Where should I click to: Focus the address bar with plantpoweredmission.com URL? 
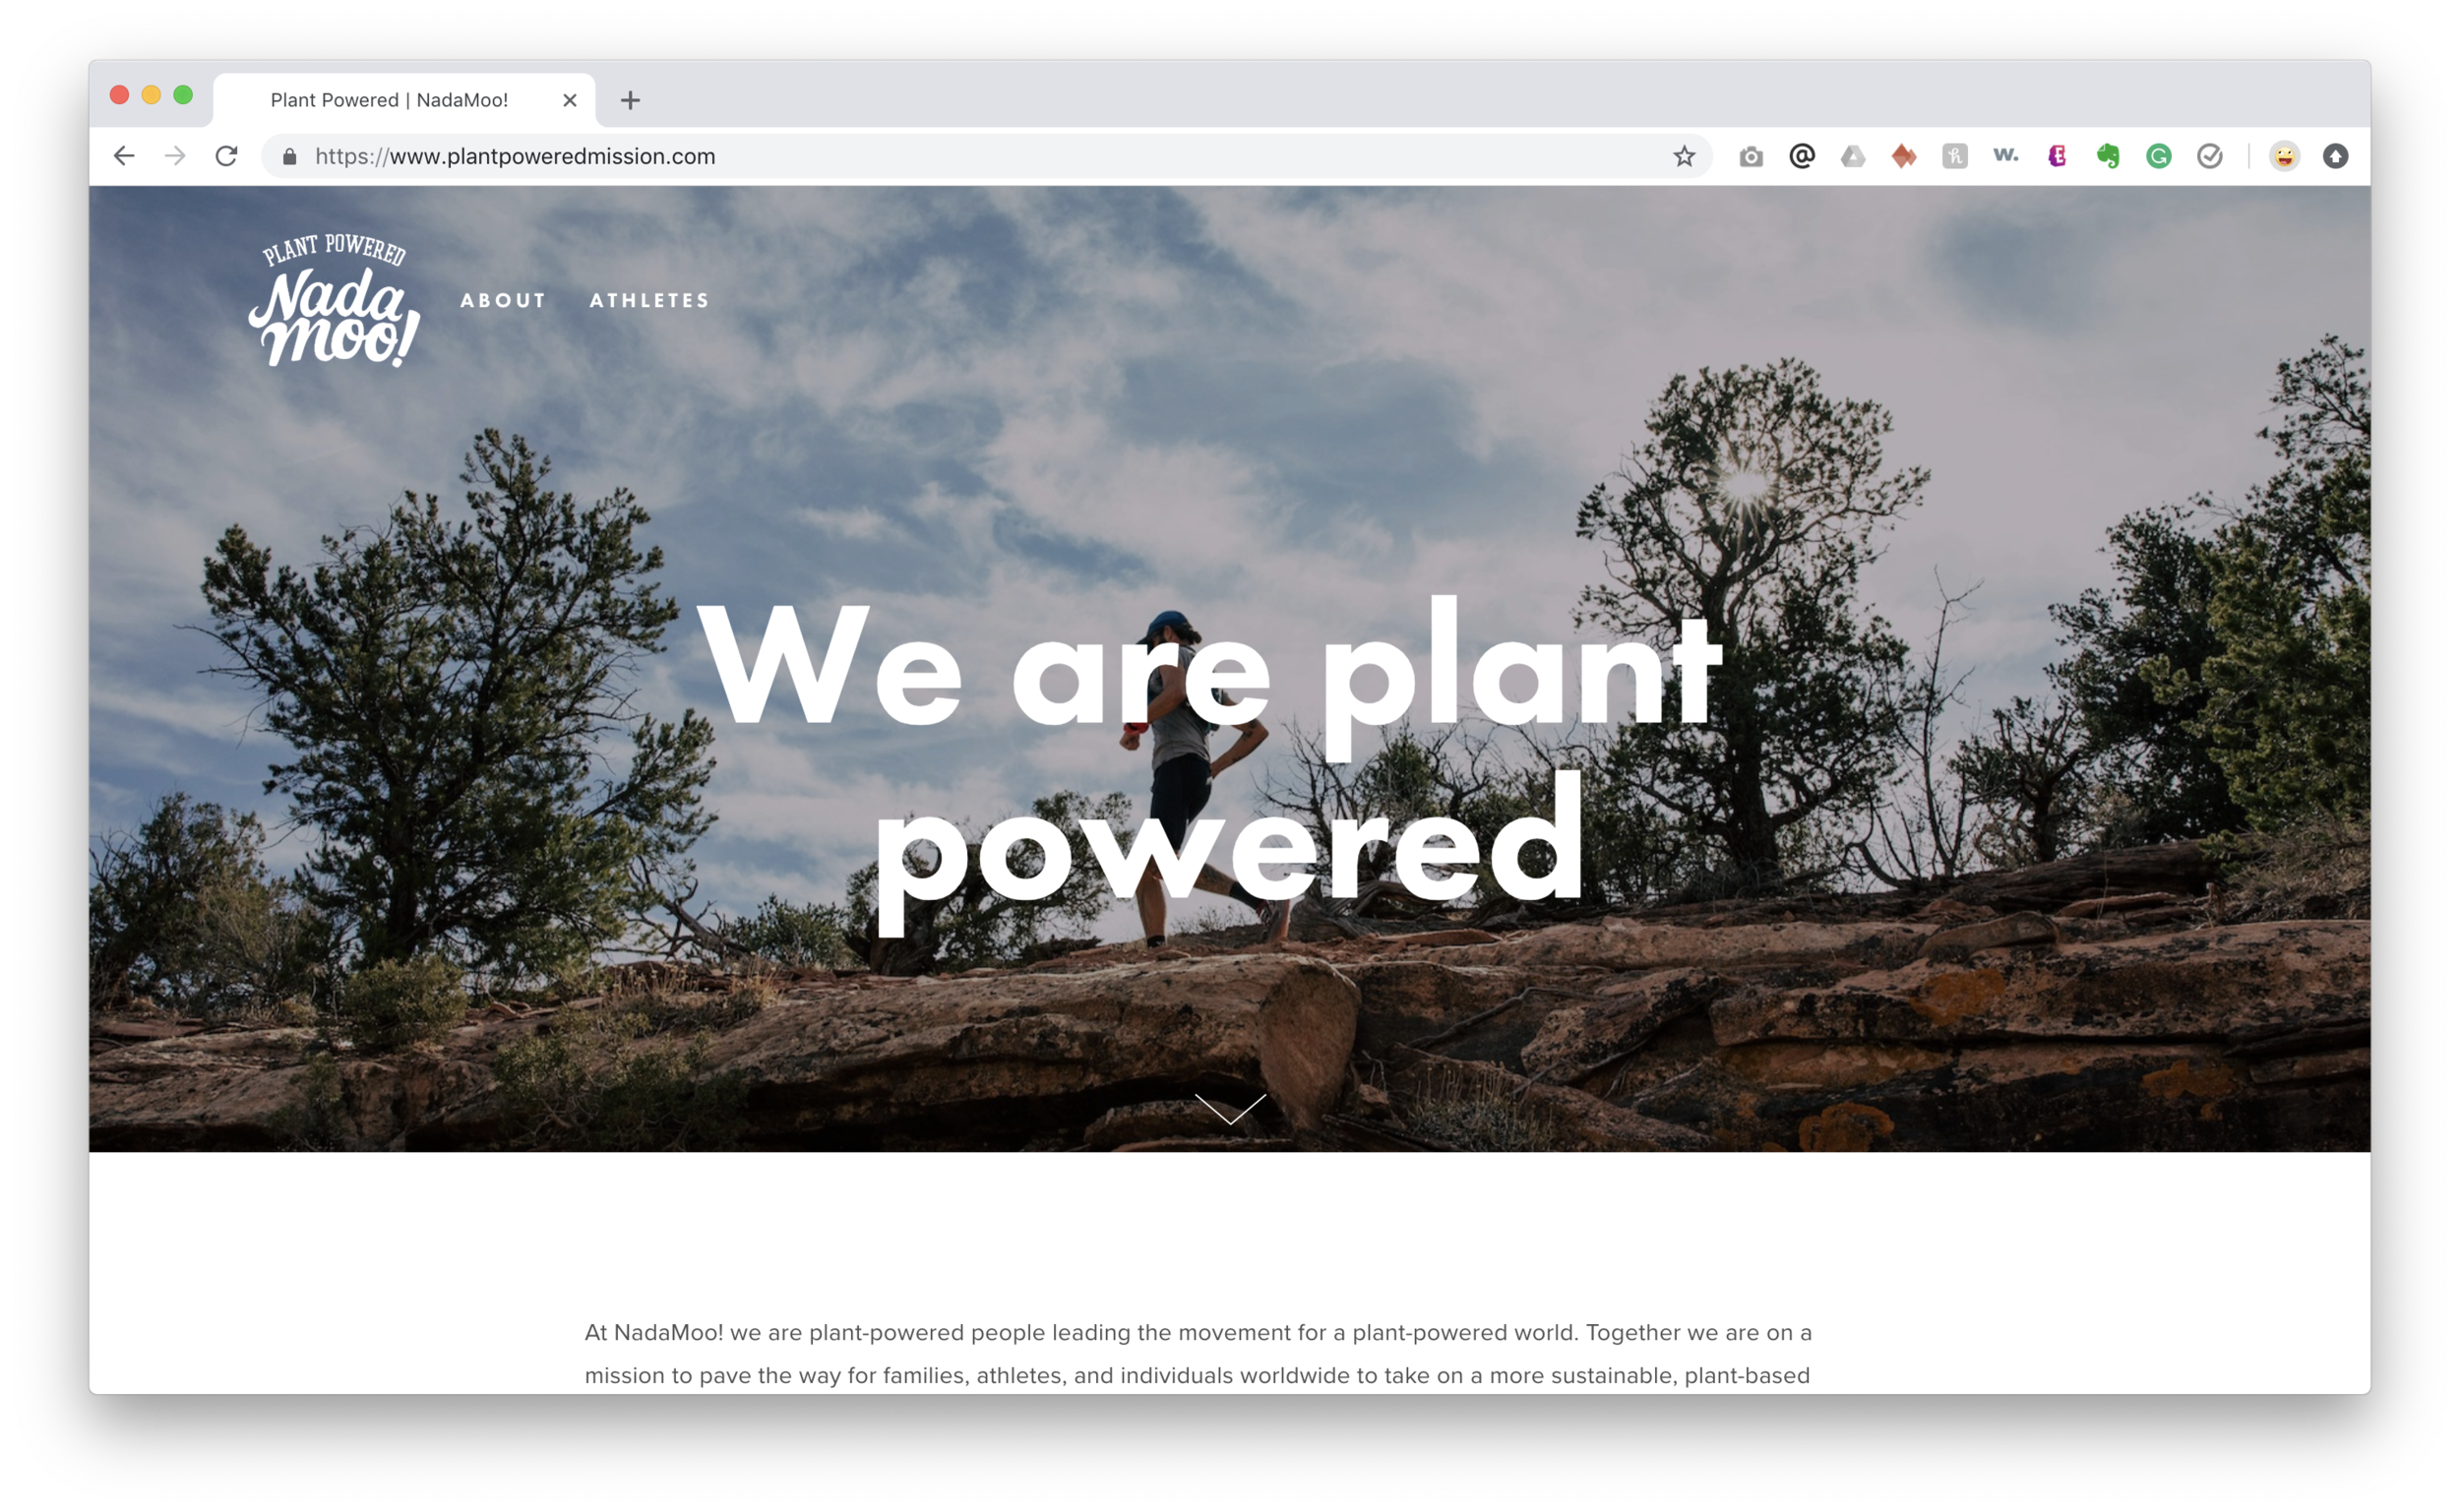pos(985,156)
